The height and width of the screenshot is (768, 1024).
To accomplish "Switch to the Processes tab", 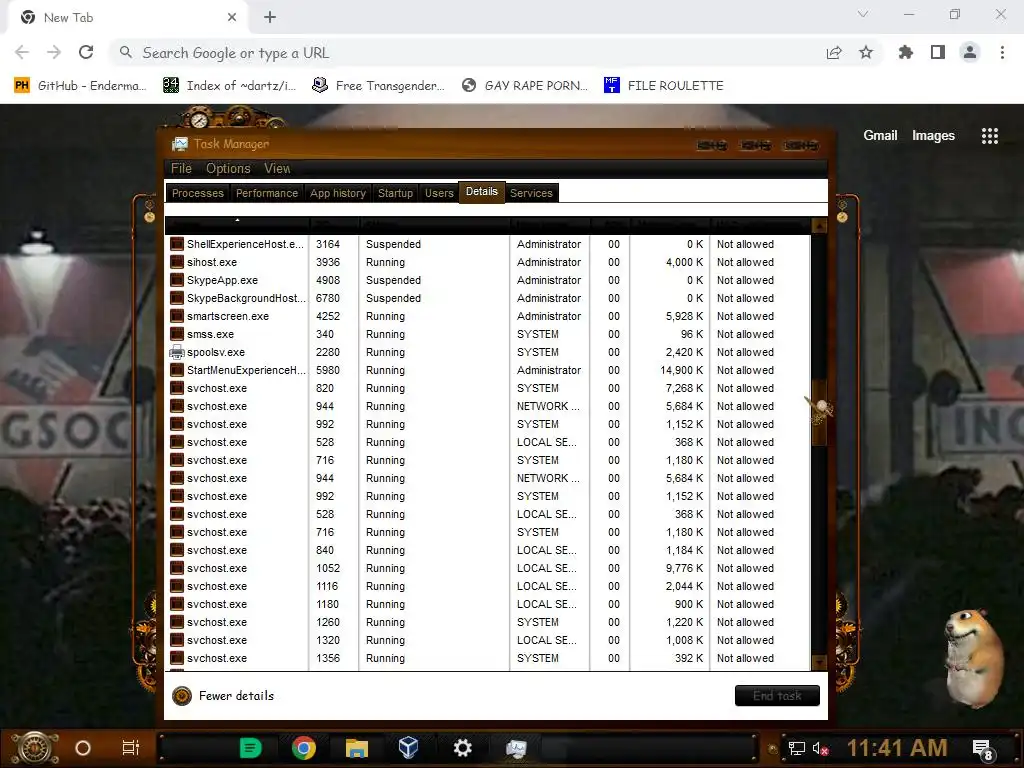I will tap(198, 193).
